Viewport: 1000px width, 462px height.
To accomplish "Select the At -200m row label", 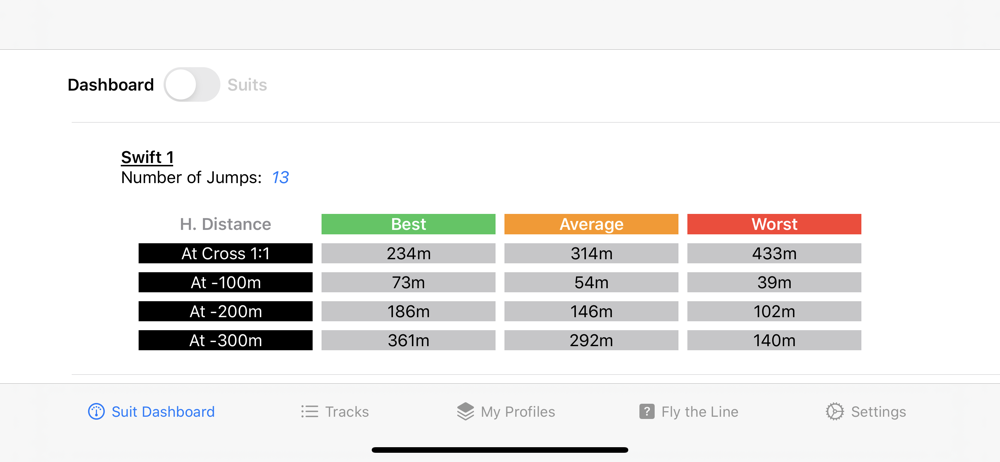I will point(226,311).
